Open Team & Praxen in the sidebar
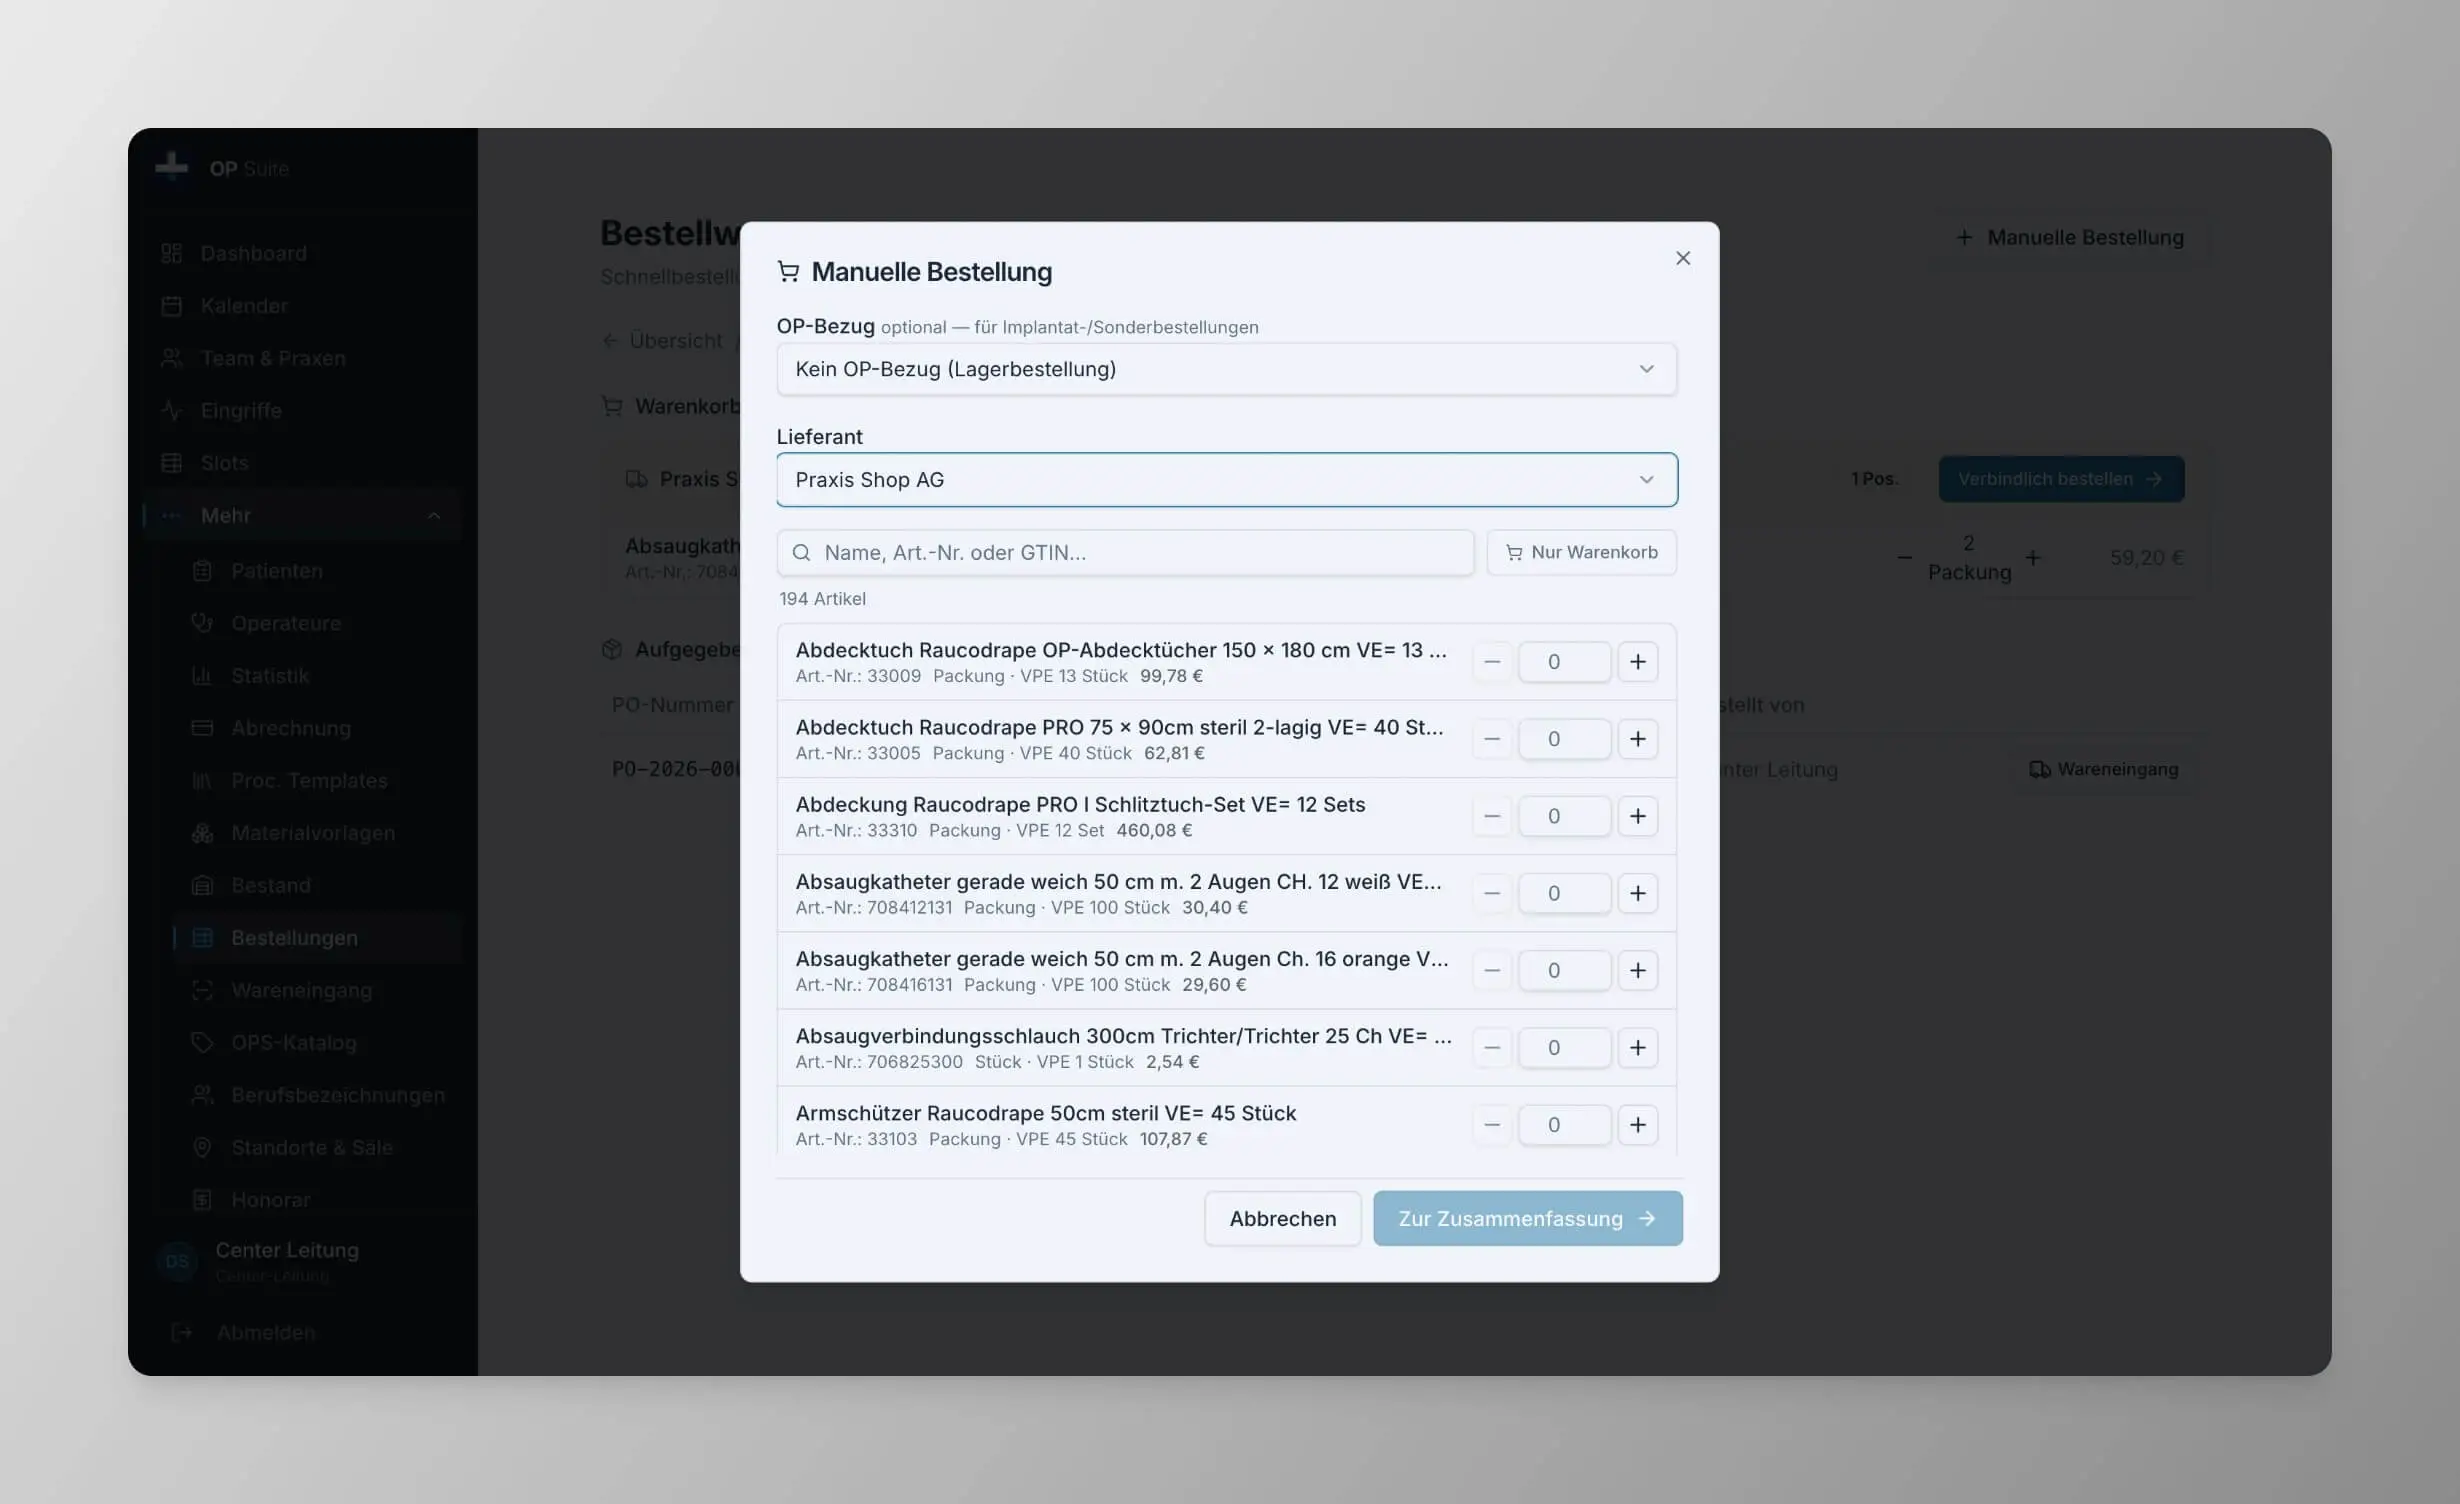This screenshot has height=1504, width=2460. click(302, 358)
